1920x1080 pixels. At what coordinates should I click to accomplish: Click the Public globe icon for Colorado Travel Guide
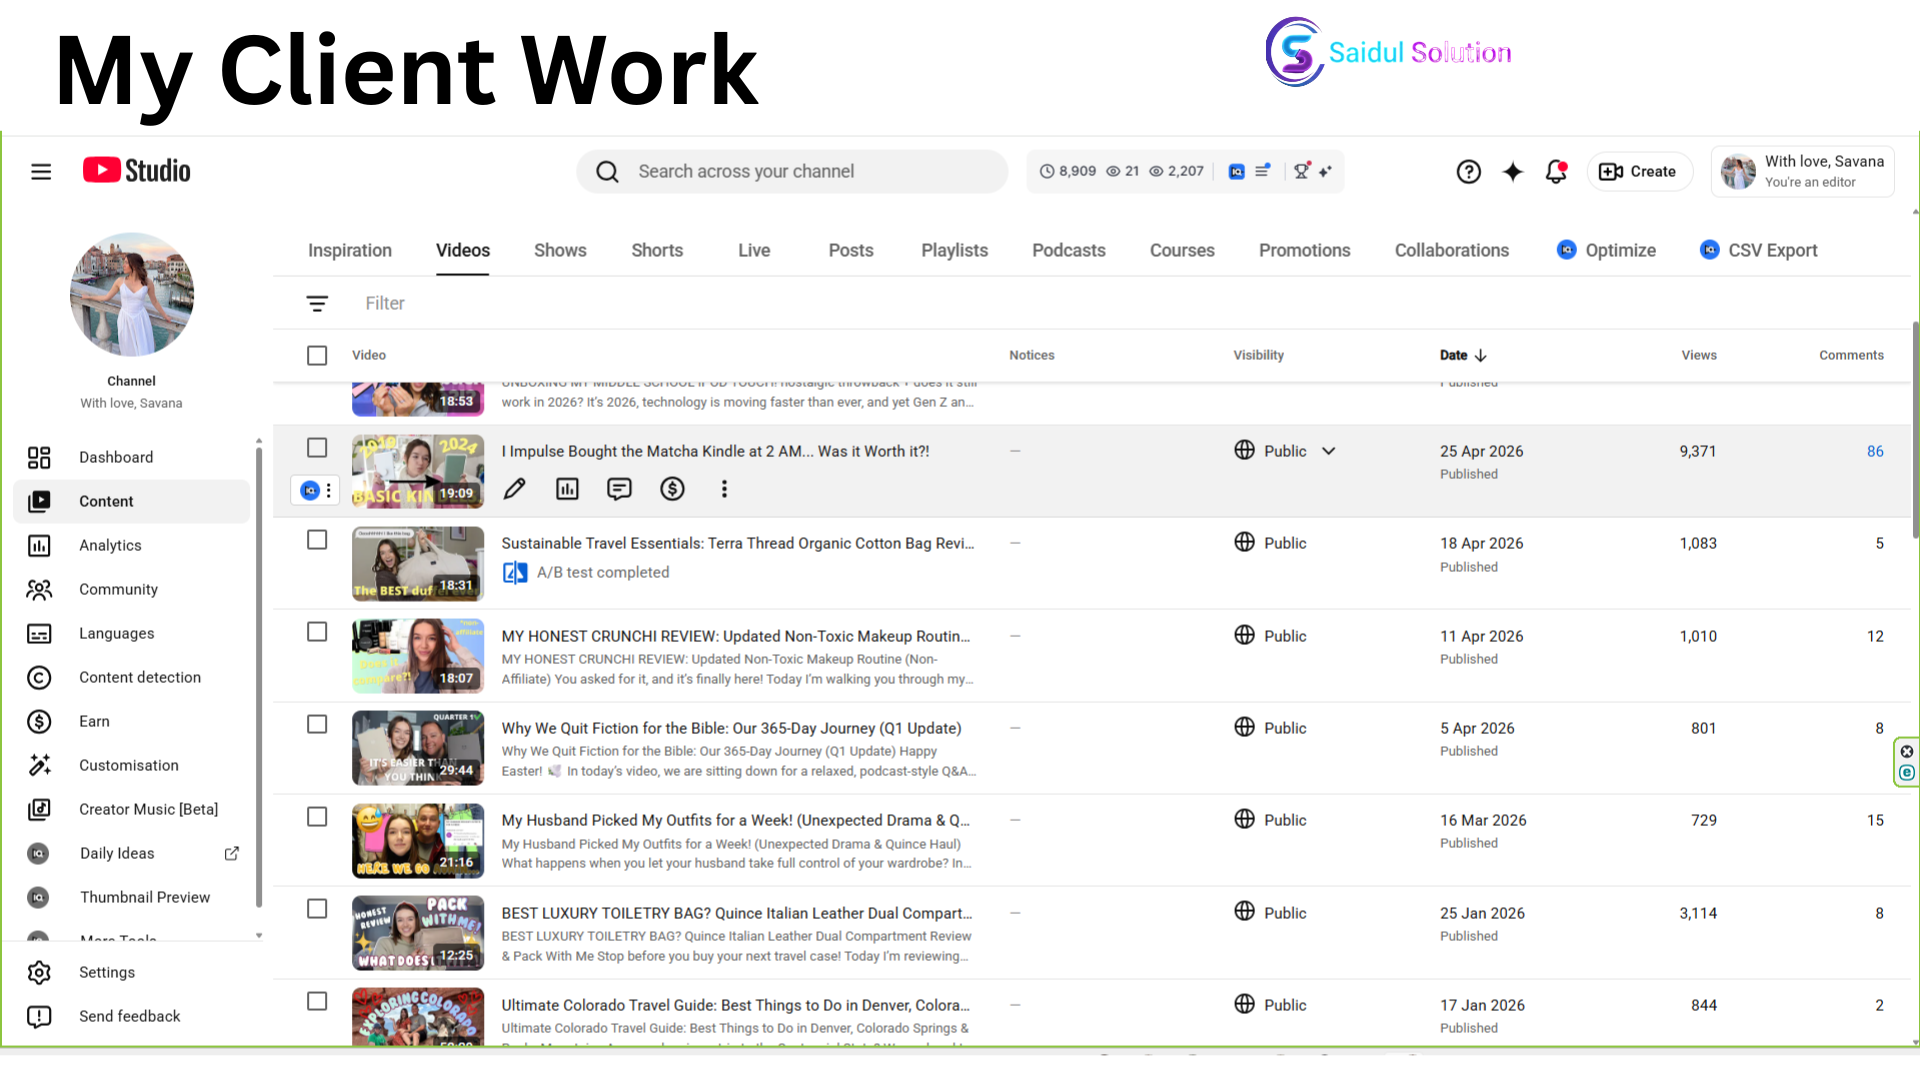pos(1244,1004)
